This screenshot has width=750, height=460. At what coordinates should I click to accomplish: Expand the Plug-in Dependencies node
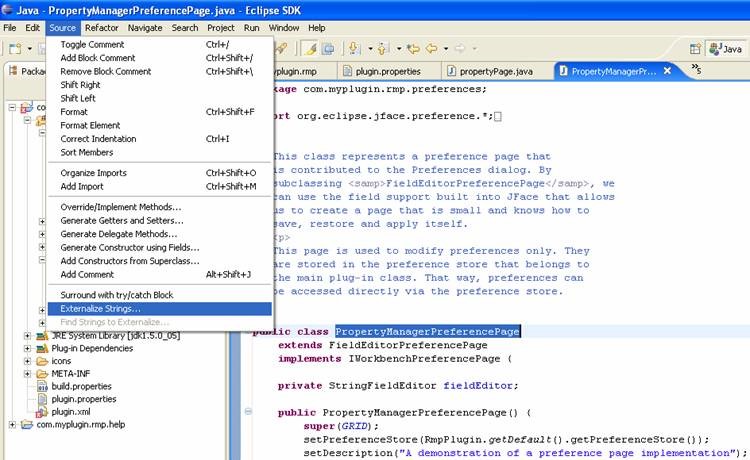coord(28,349)
